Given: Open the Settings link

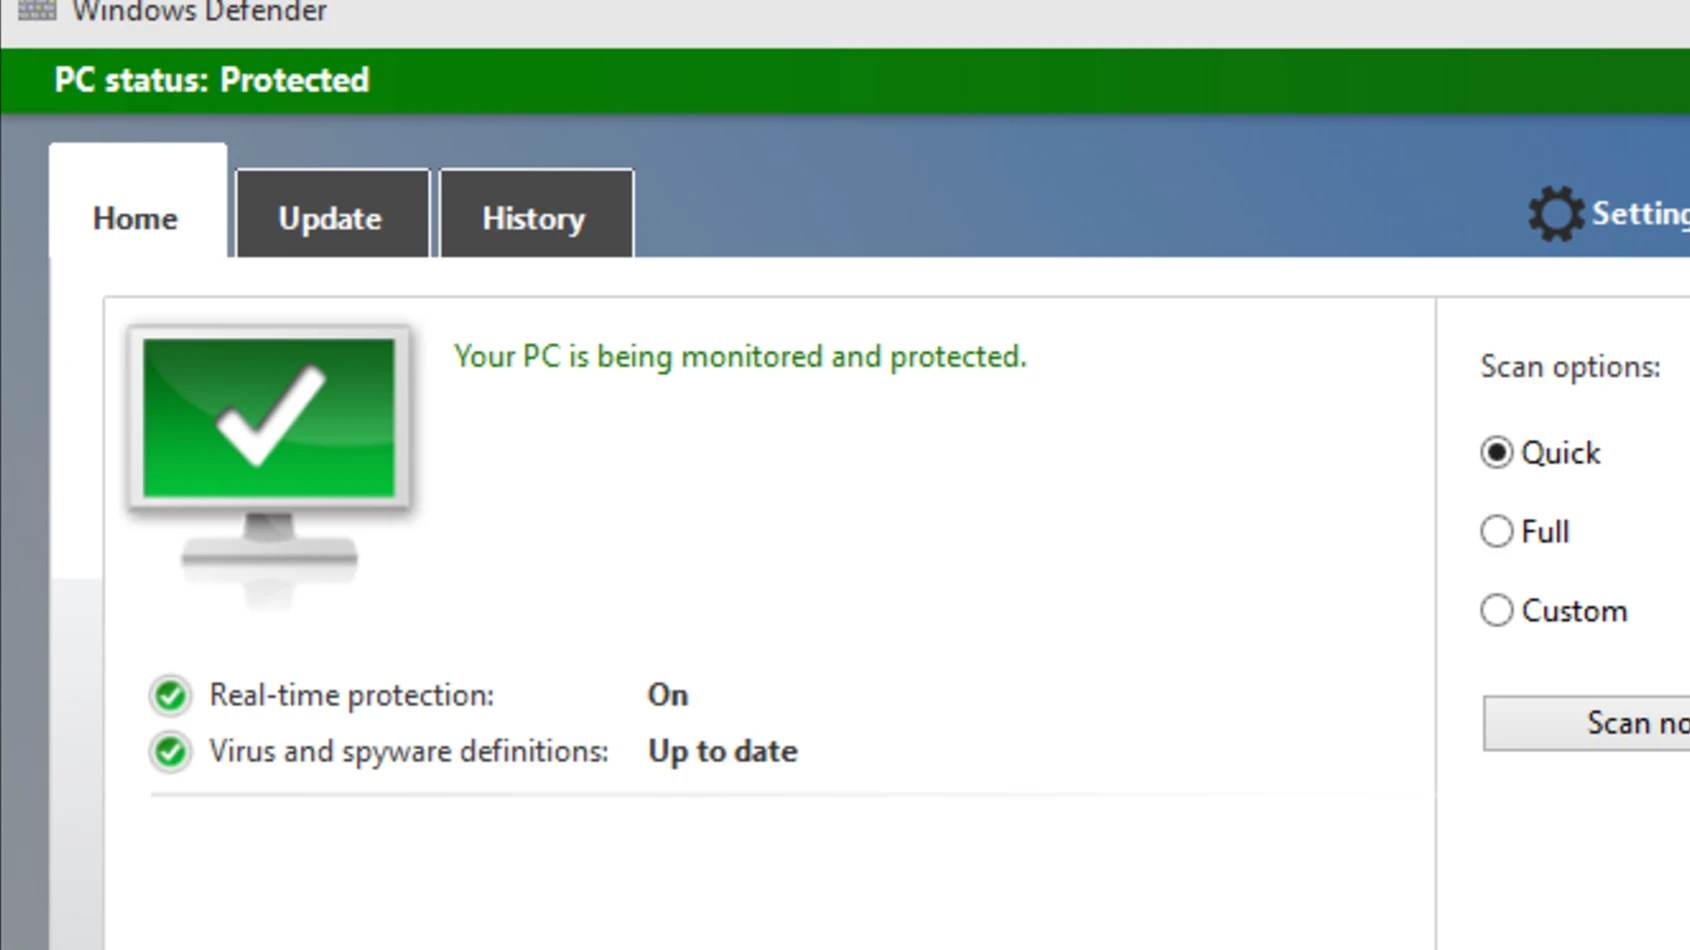Looking at the screenshot, I should pos(1640,213).
